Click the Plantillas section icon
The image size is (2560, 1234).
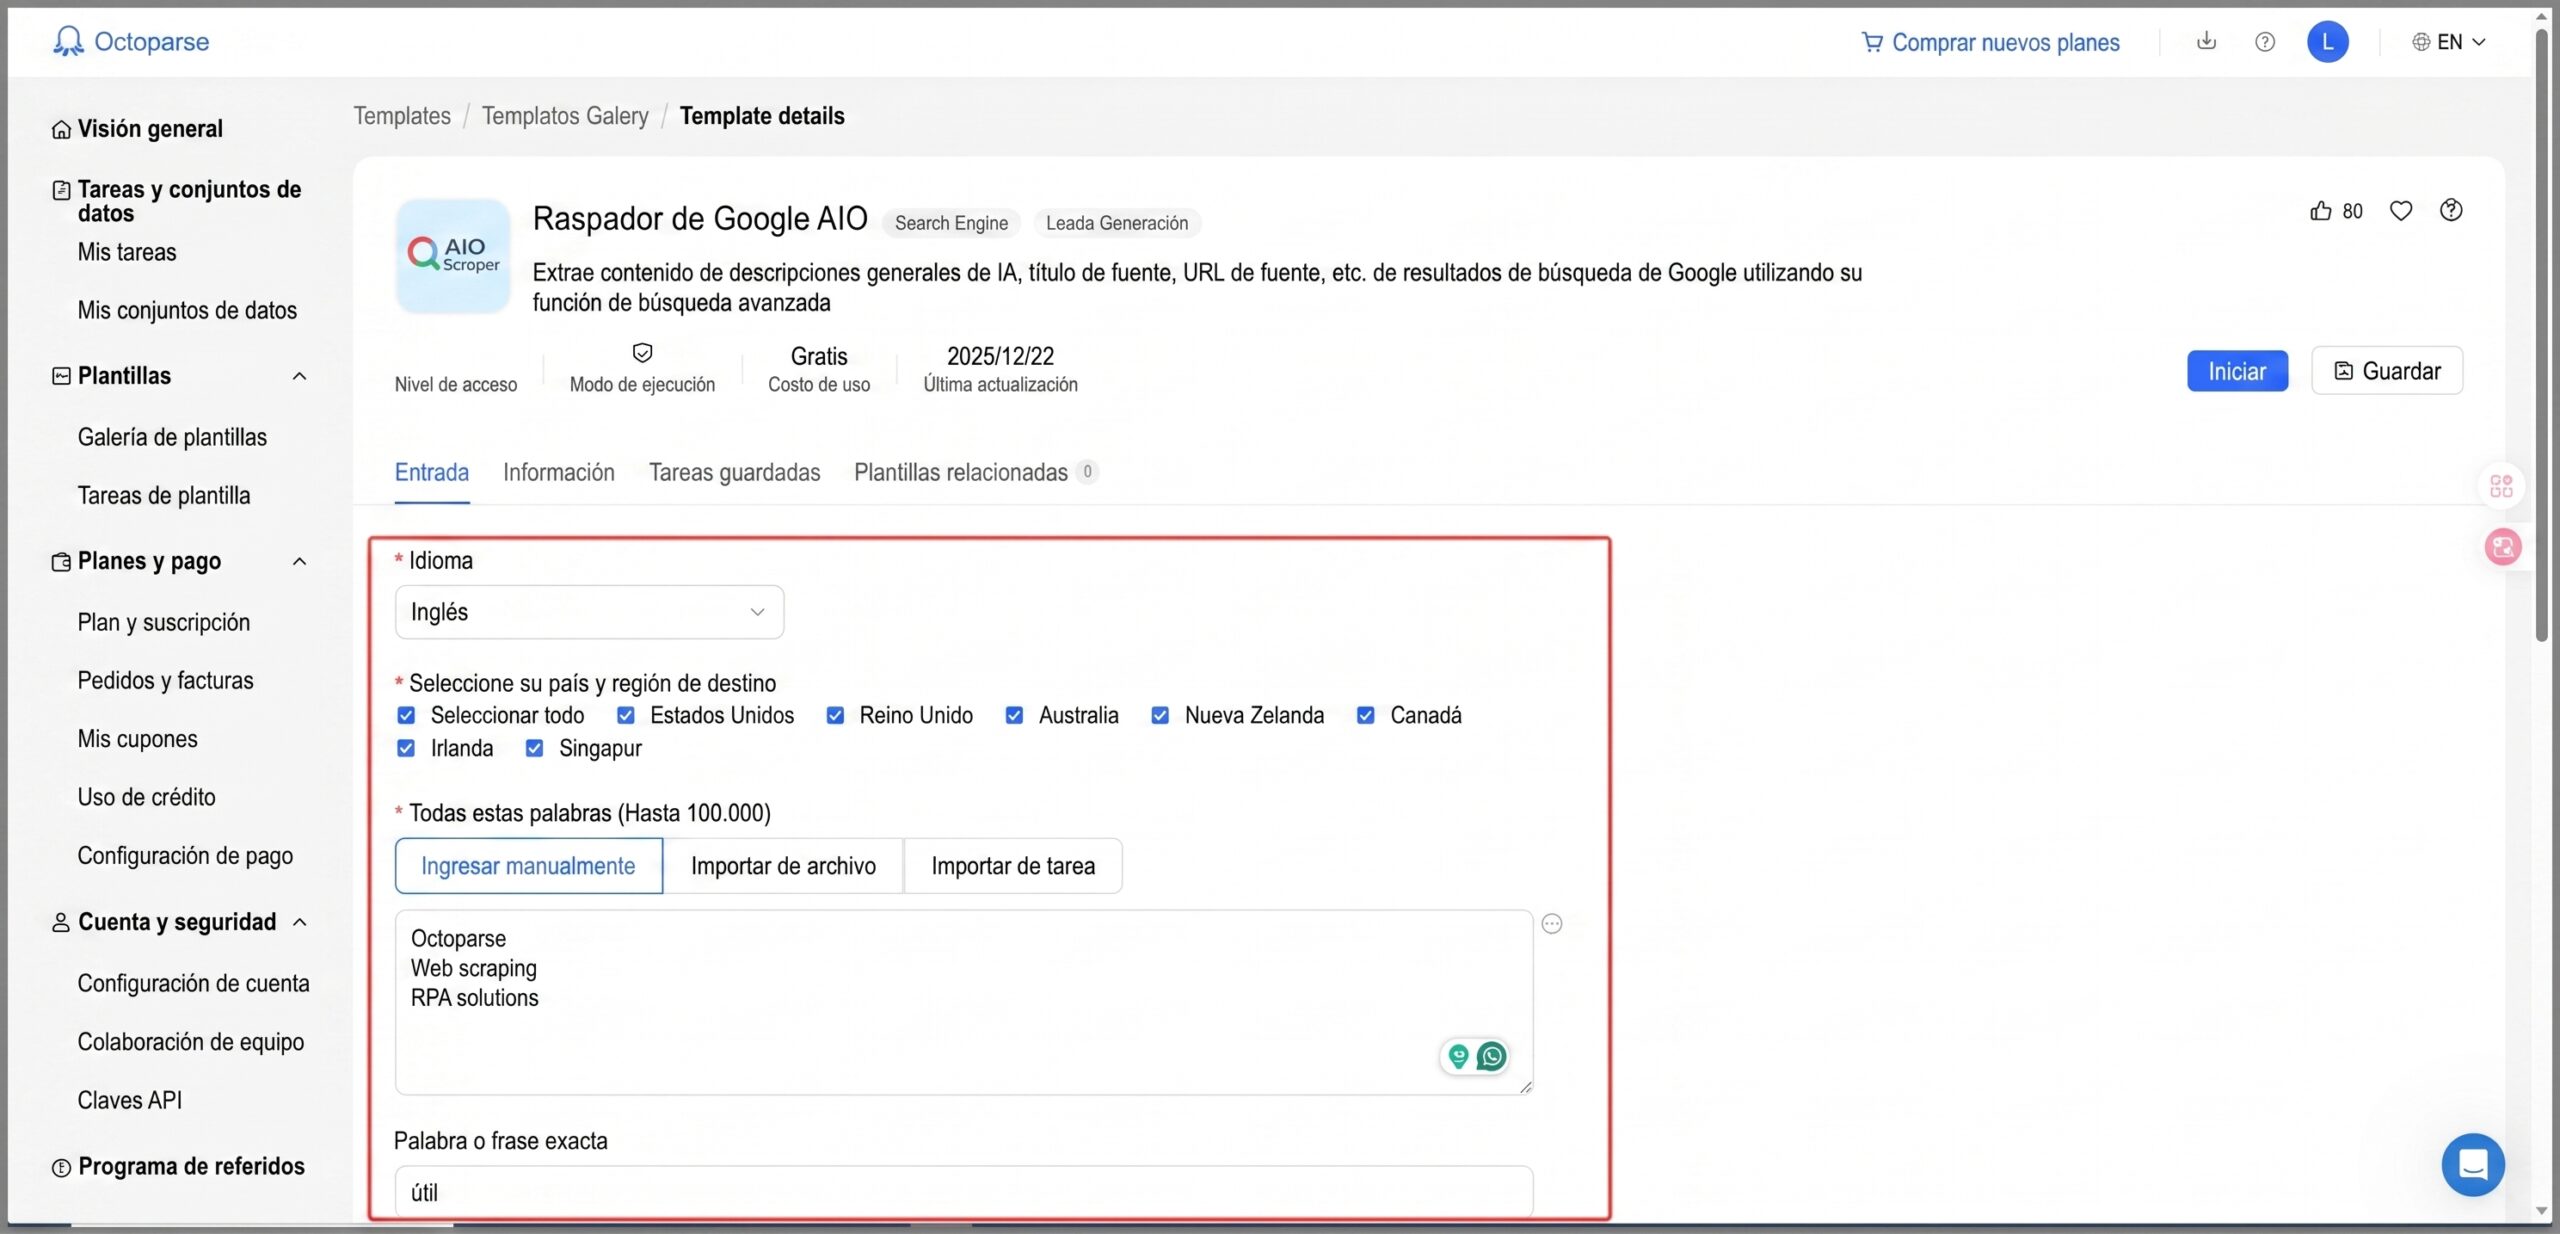pyautogui.click(x=61, y=376)
